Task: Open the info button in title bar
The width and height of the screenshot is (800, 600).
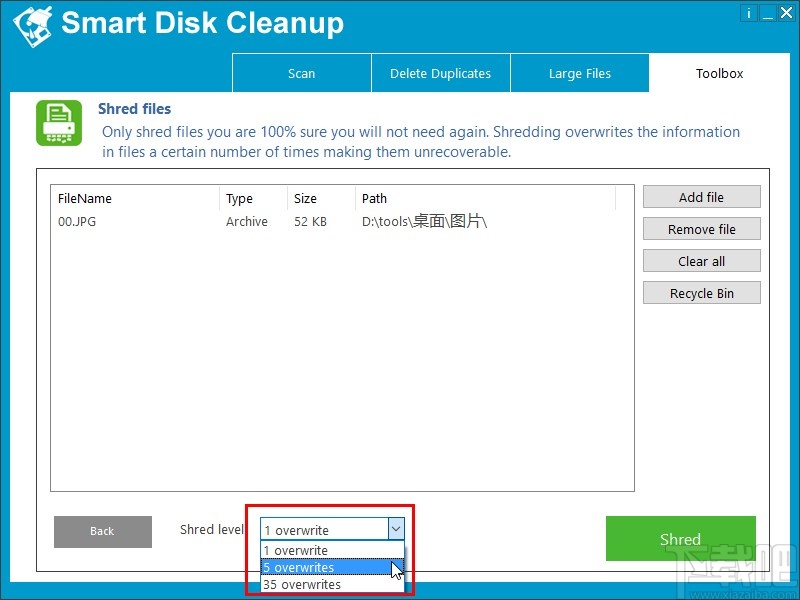Action: pos(748,13)
